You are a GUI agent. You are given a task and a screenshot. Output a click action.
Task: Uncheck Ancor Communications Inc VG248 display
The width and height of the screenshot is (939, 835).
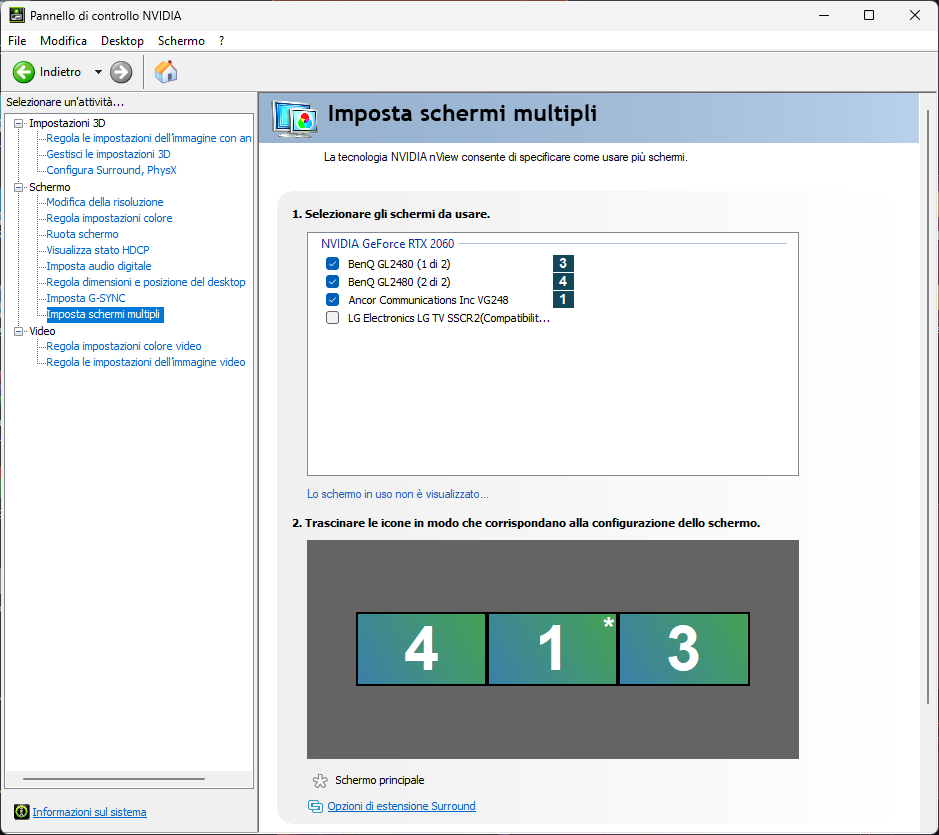point(332,299)
